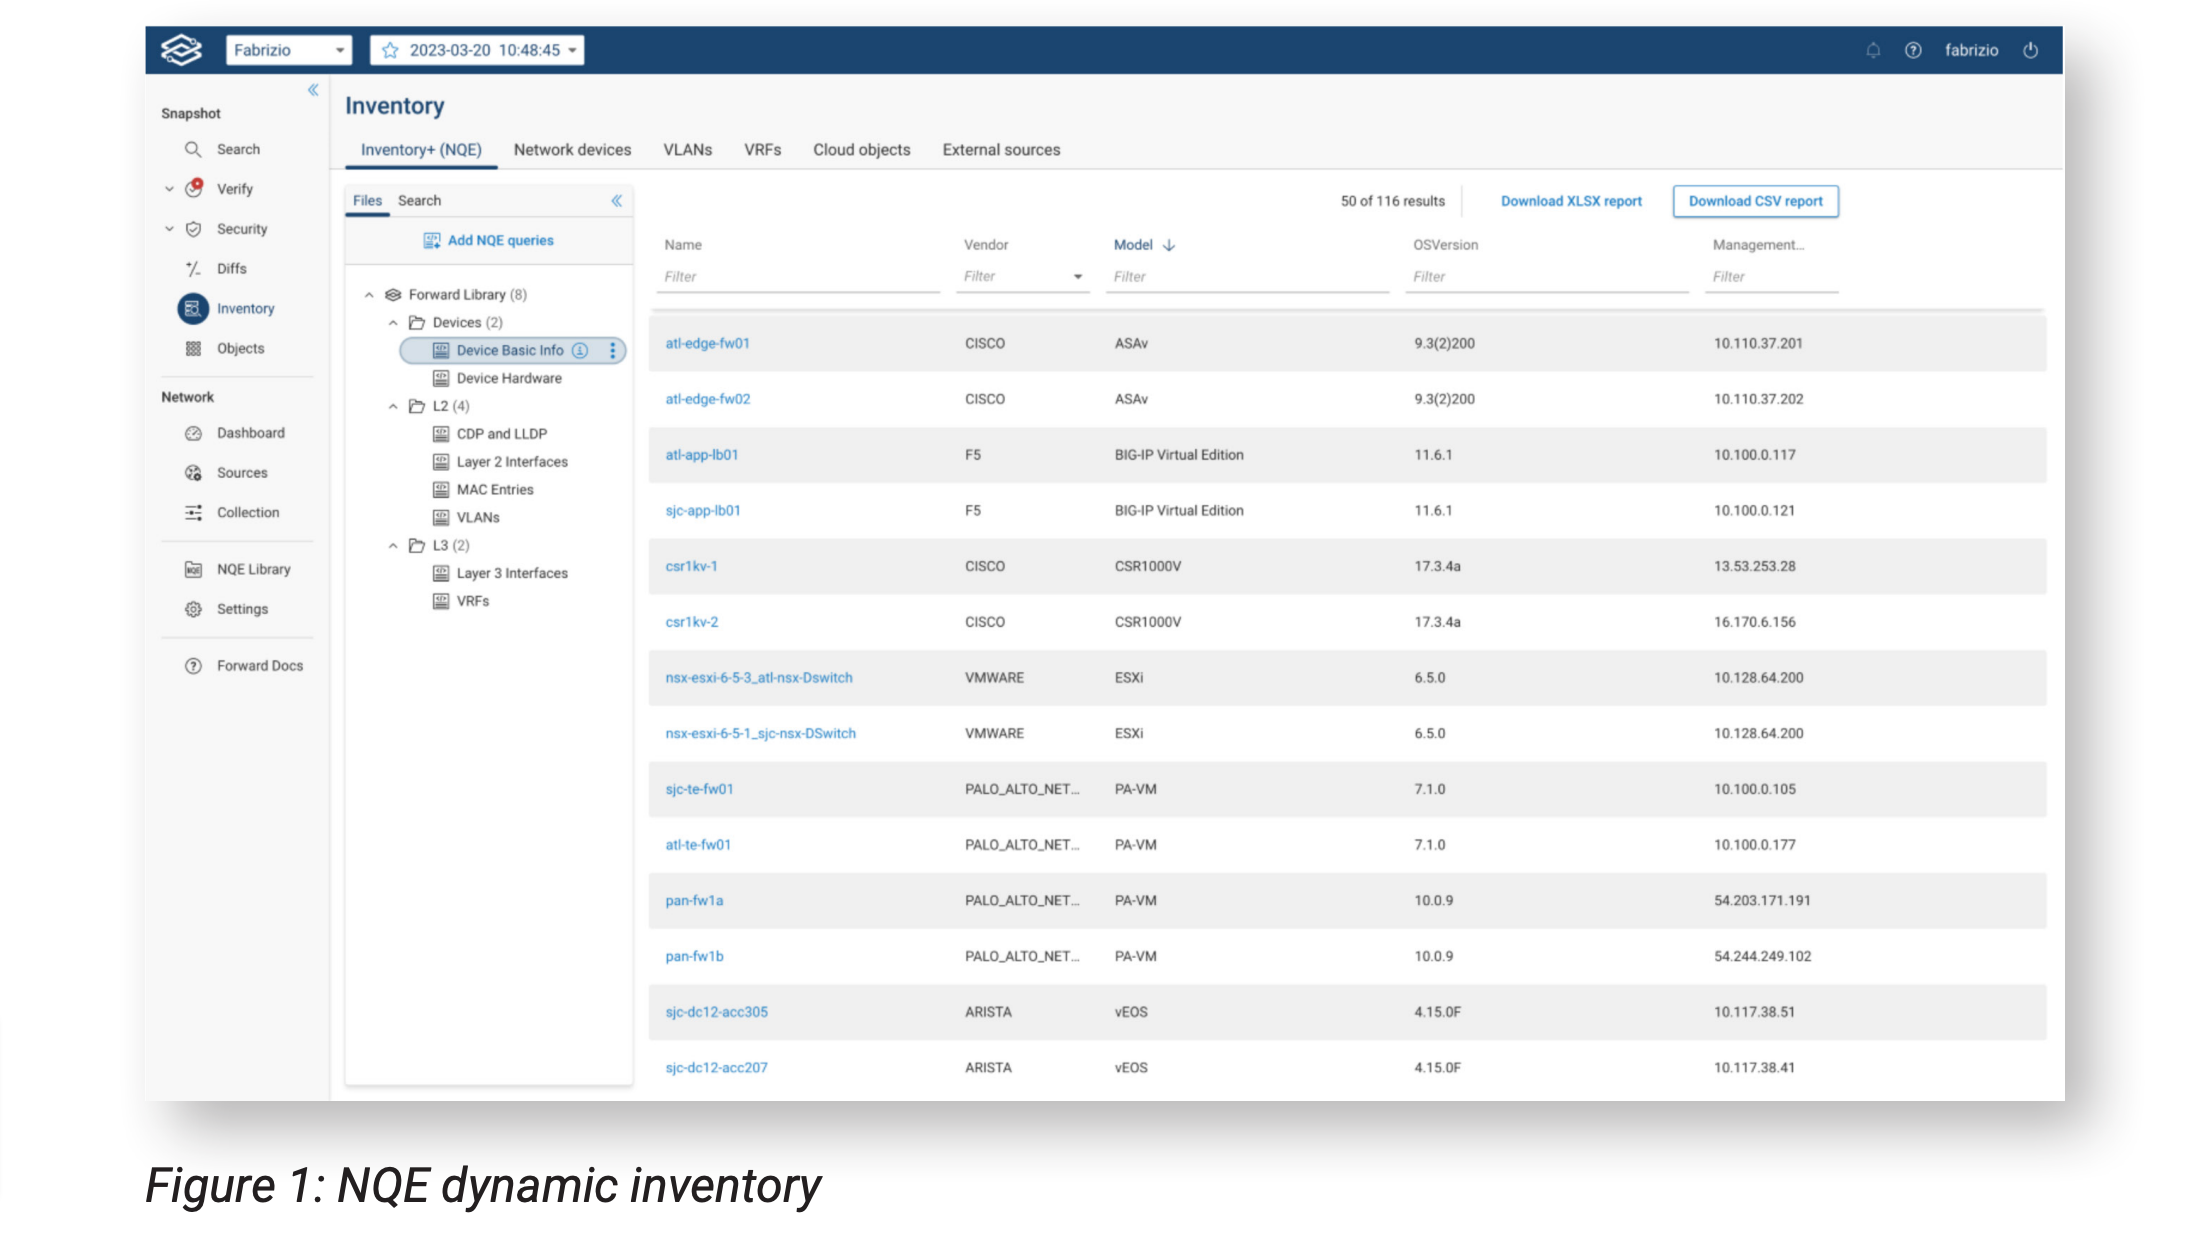Open the Fabrizio network dropdown
Screen dimensions: 2204x1234
[288, 50]
